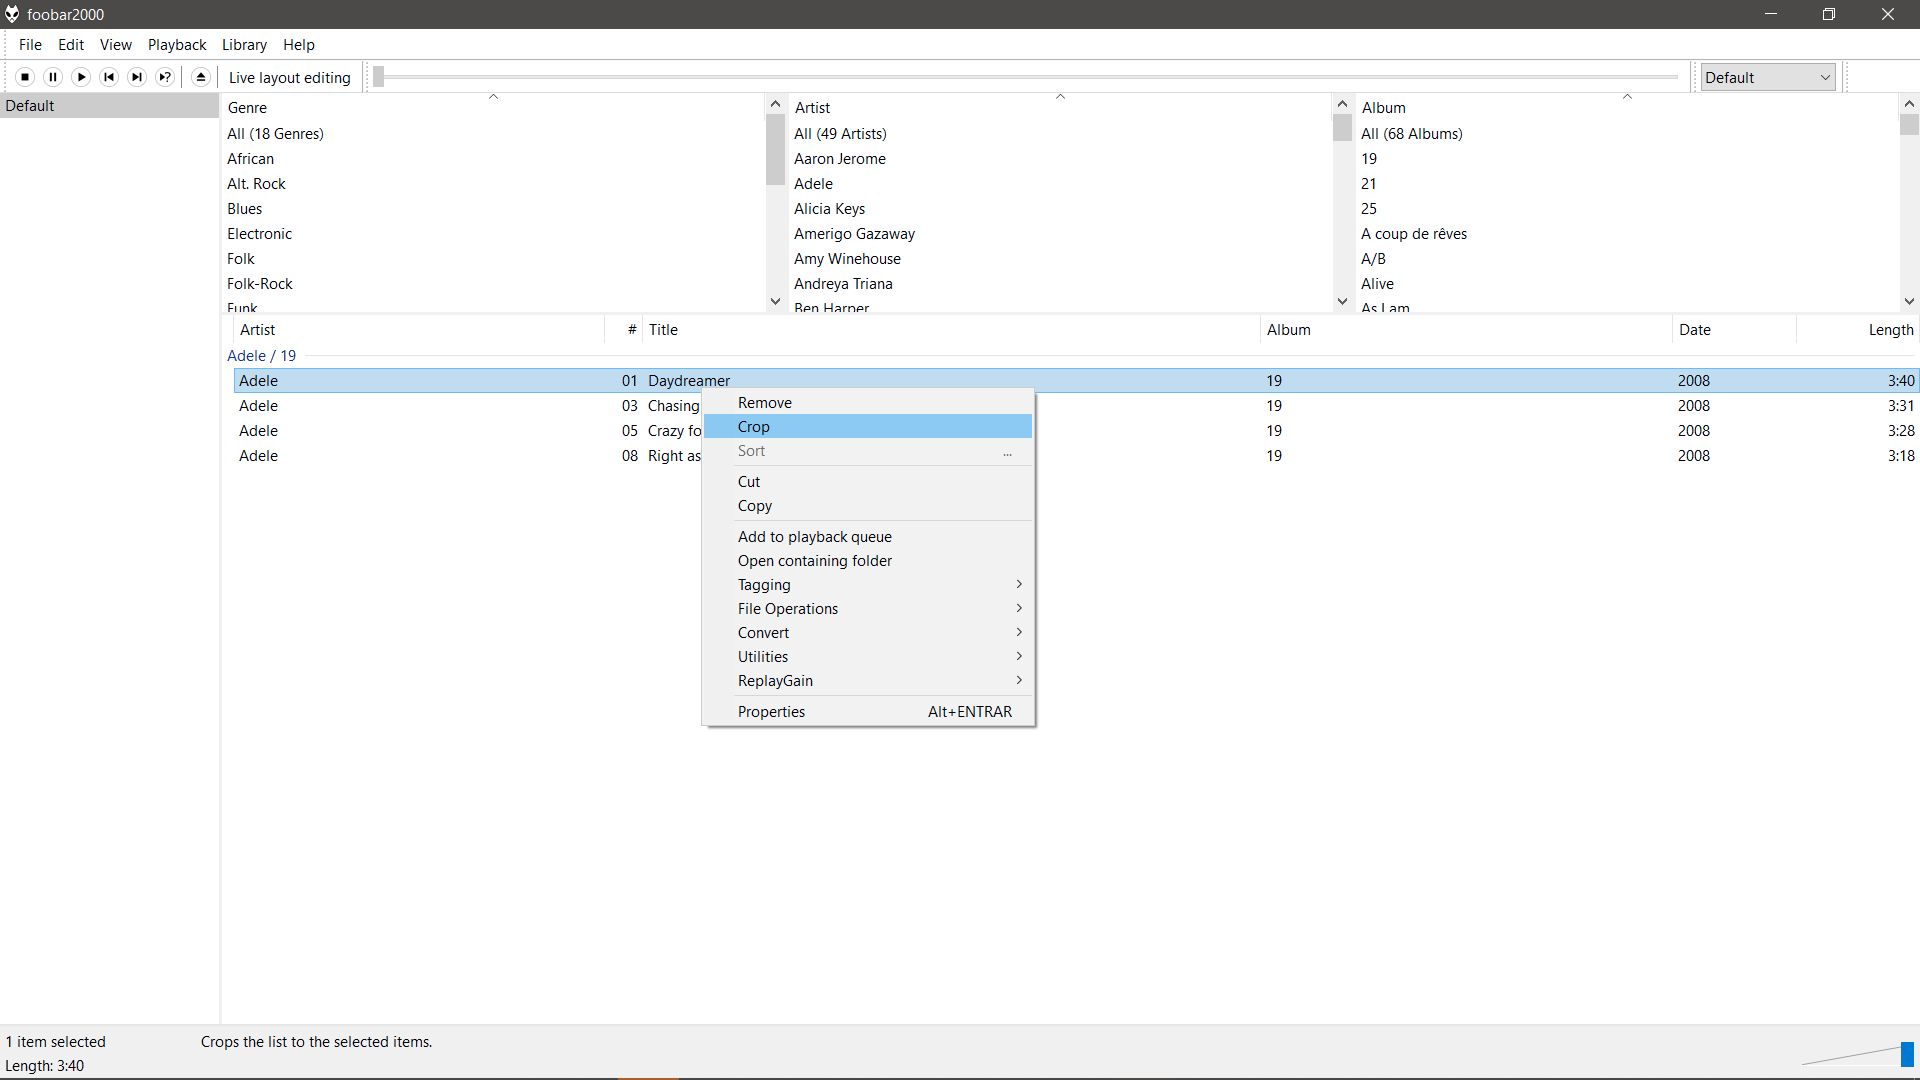
Task: Open the Default layout dropdown
Action: [x=1766, y=77]
